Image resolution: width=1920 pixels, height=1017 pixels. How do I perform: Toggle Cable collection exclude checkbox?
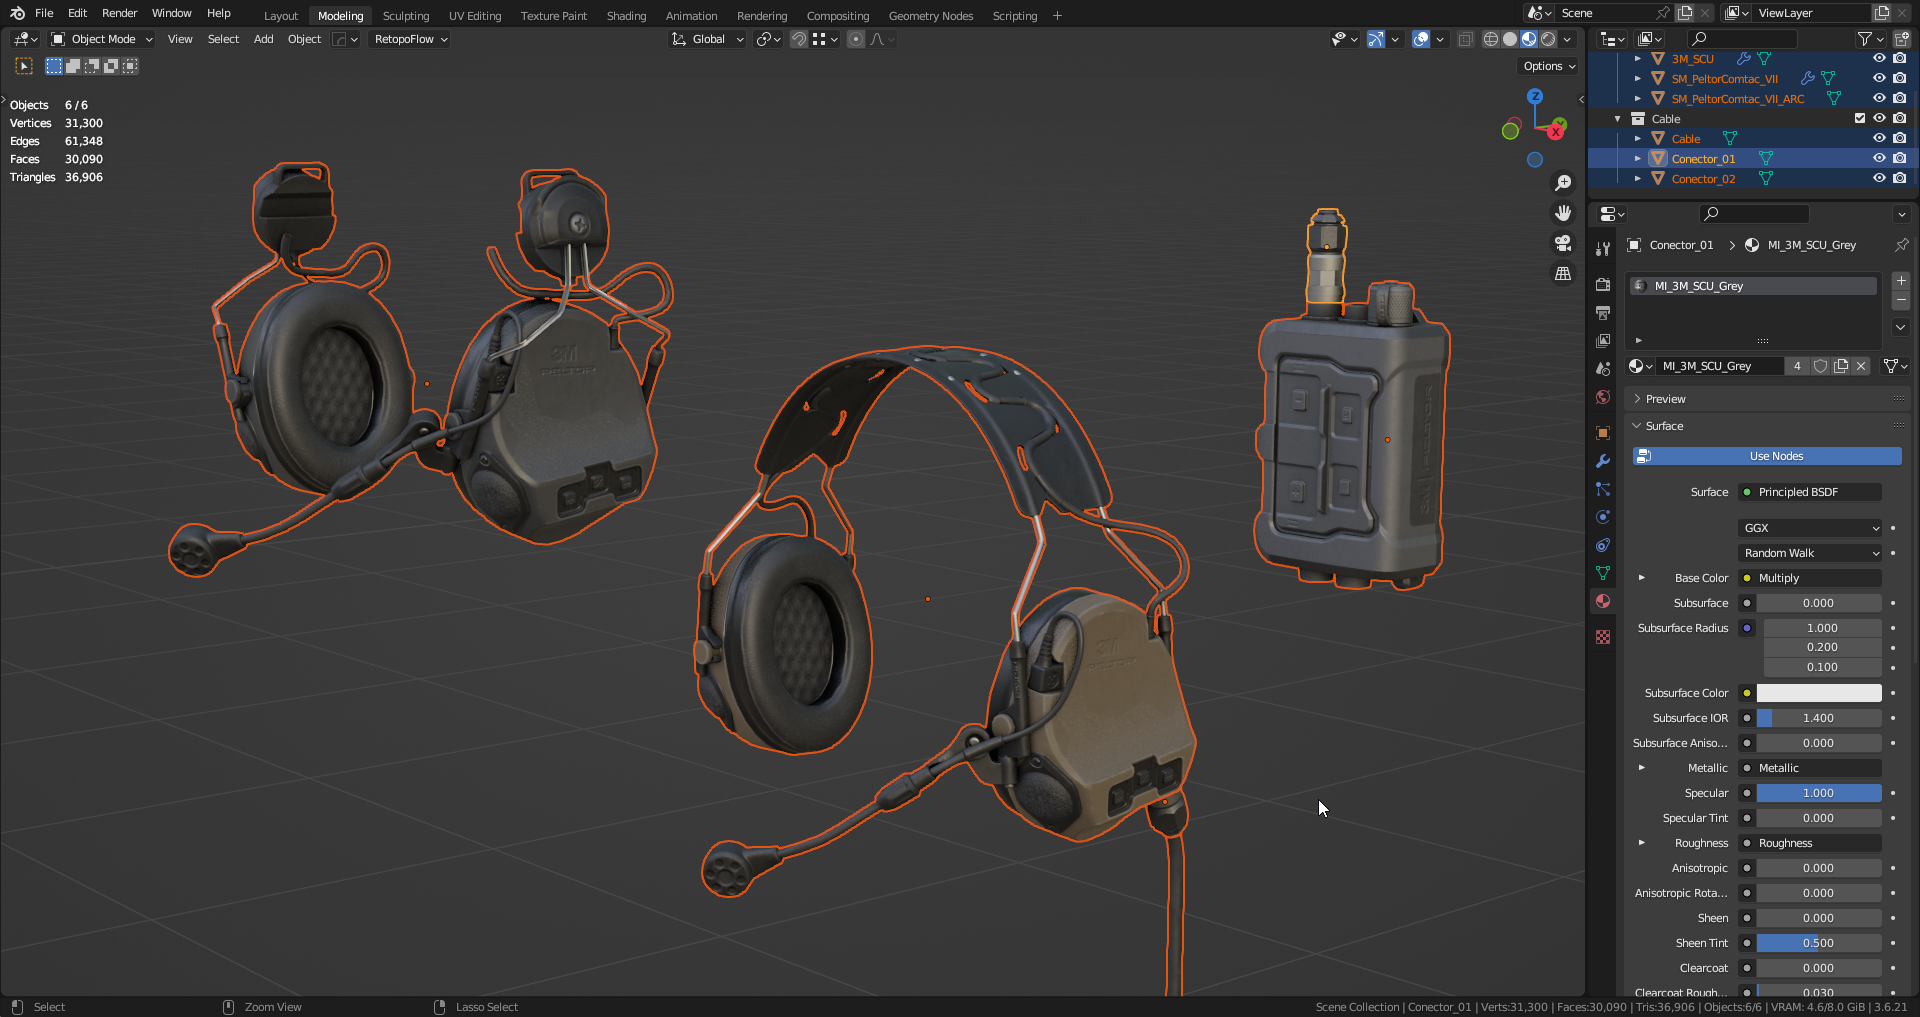pyautogui.click(x=1860, y=118)
